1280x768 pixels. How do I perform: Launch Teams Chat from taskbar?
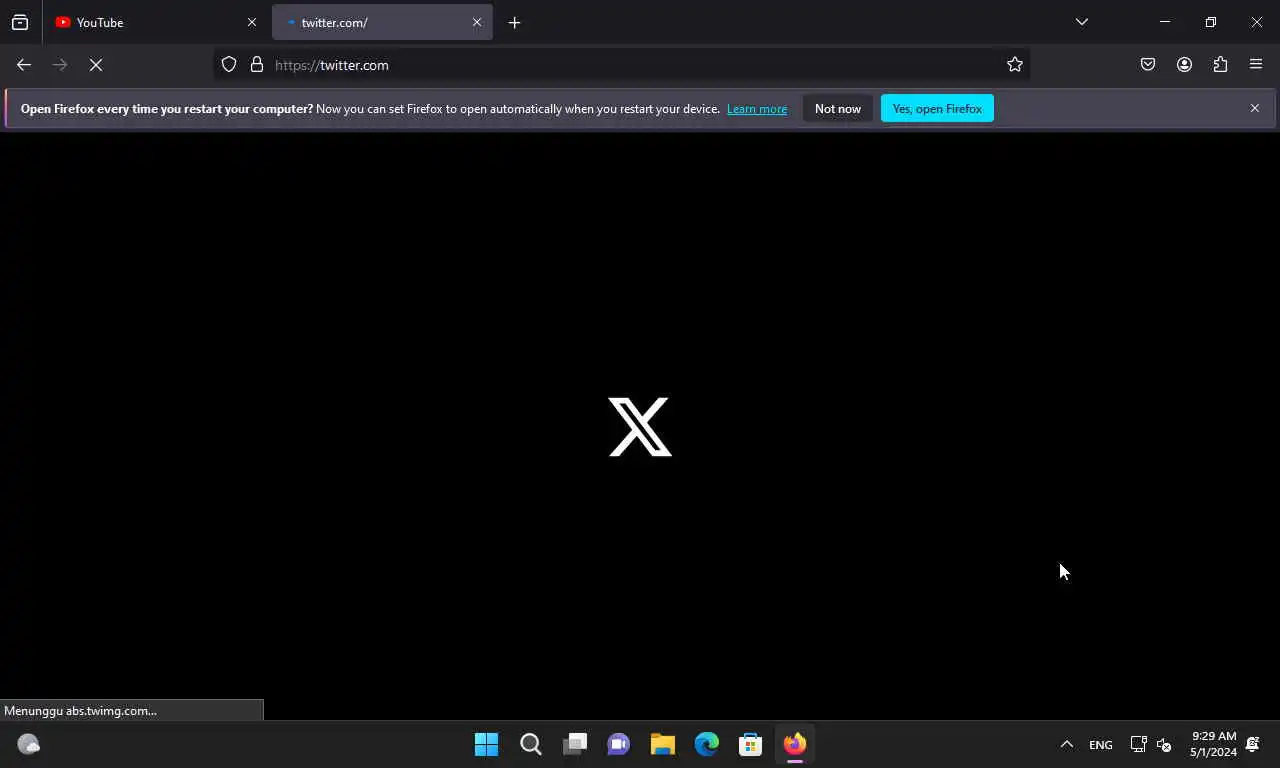(619, 744)
